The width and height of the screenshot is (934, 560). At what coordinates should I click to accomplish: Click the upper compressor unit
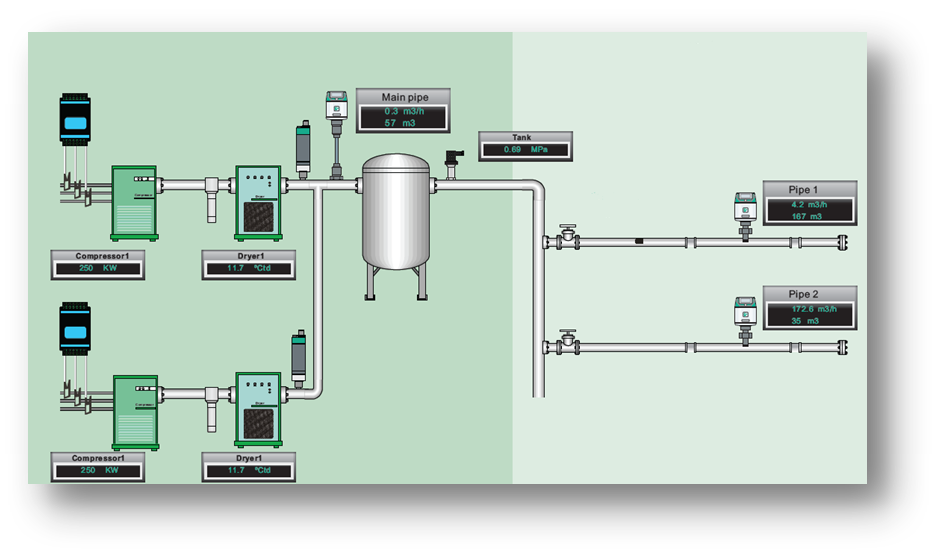(x=135, y=202)
